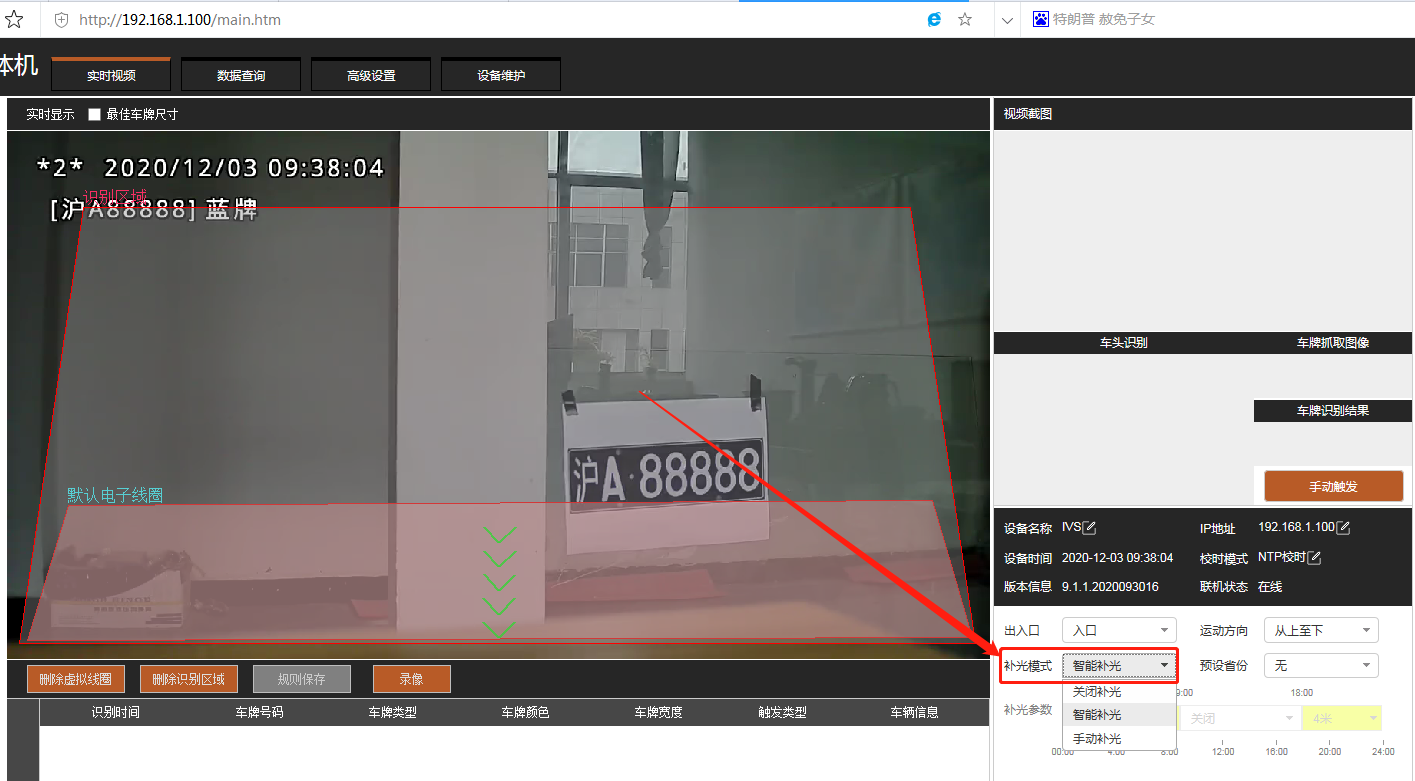Choose 智能补光 from the list
Screen dimensions: 1415x781
pyautogui.click(x=1119, y=715)
